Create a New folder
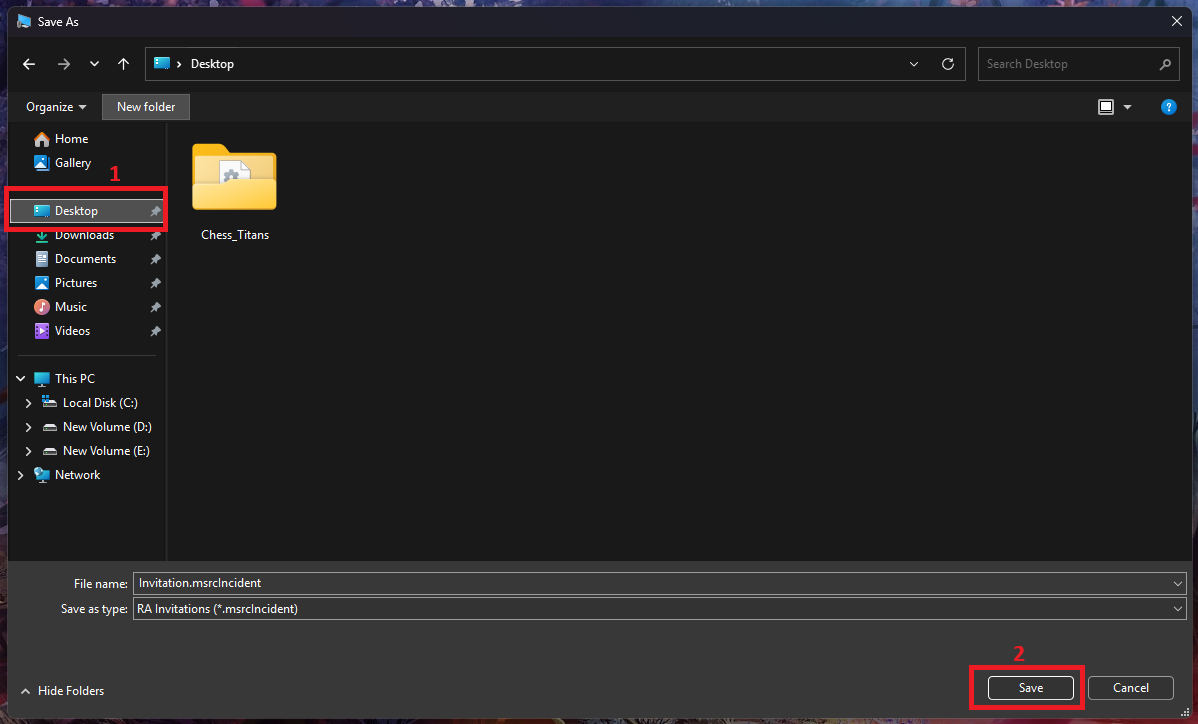 point(146,107)
